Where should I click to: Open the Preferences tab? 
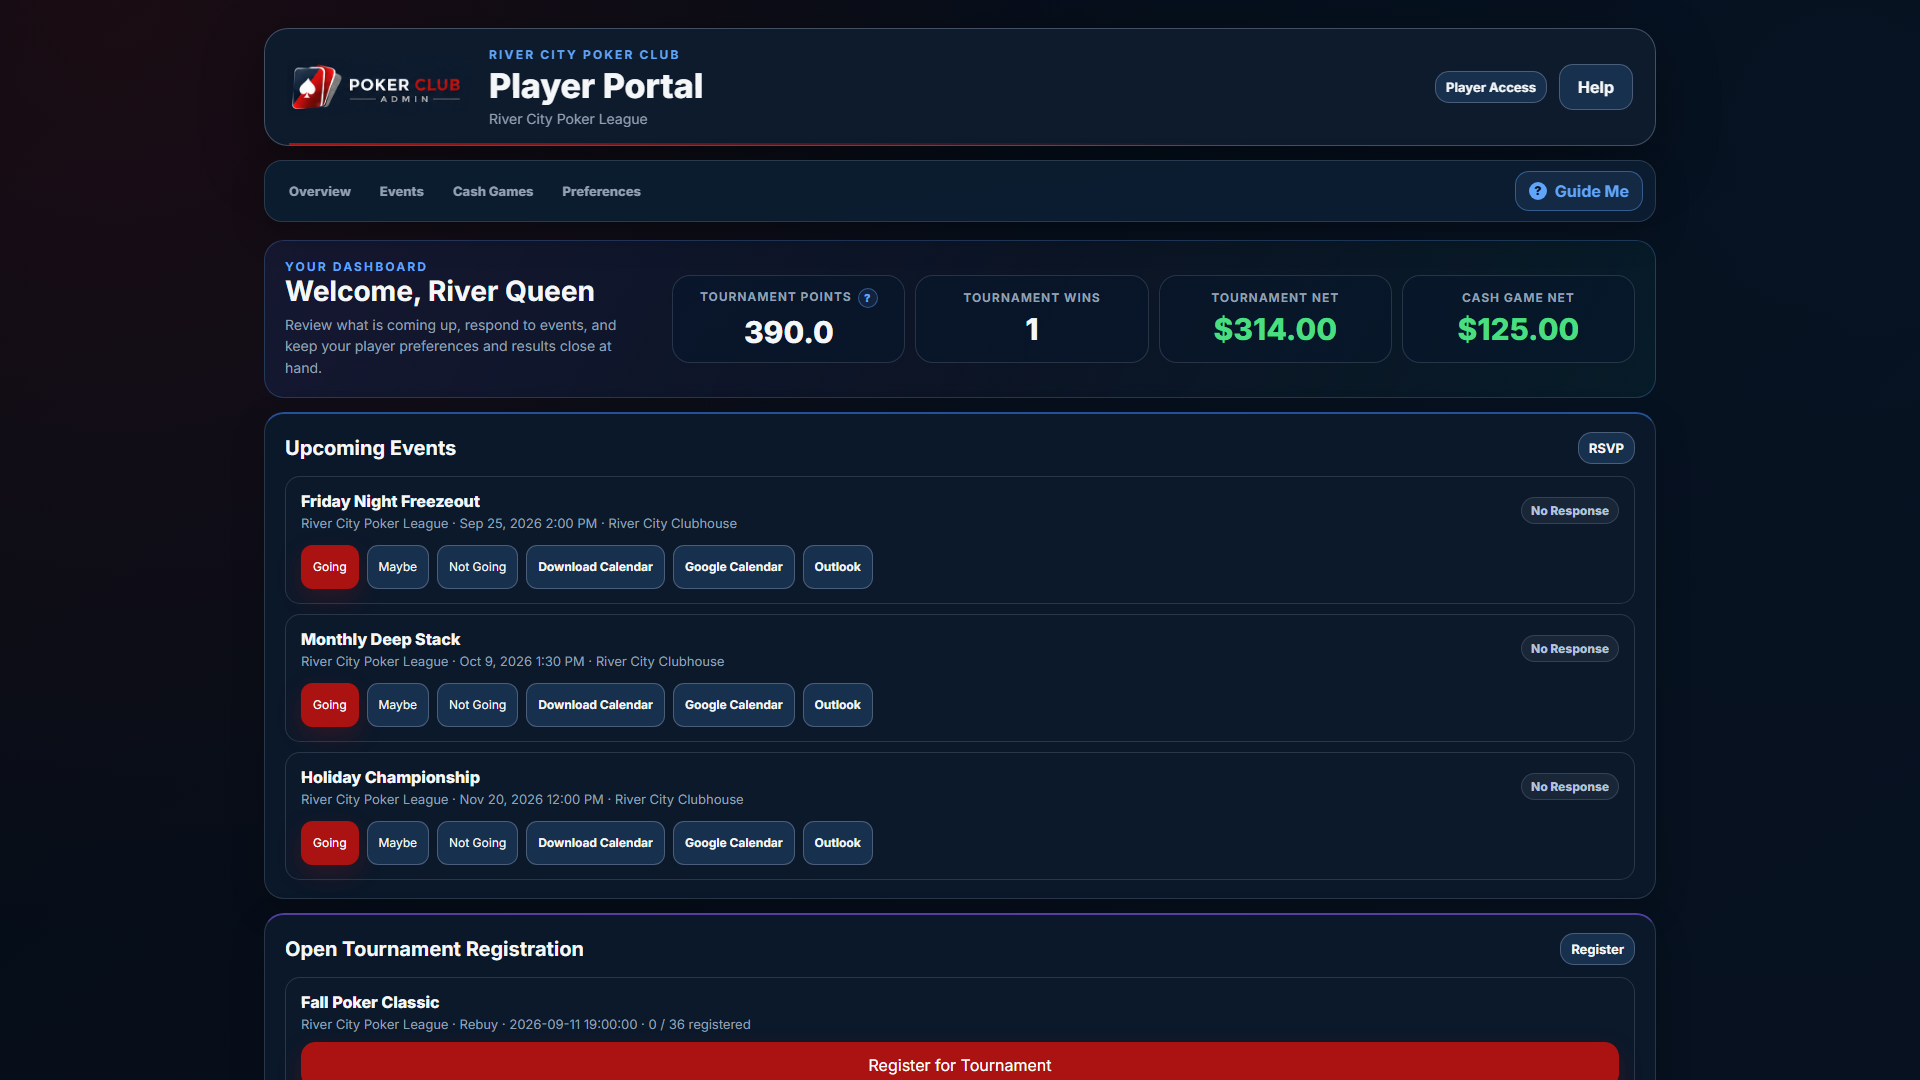(601, 191)
